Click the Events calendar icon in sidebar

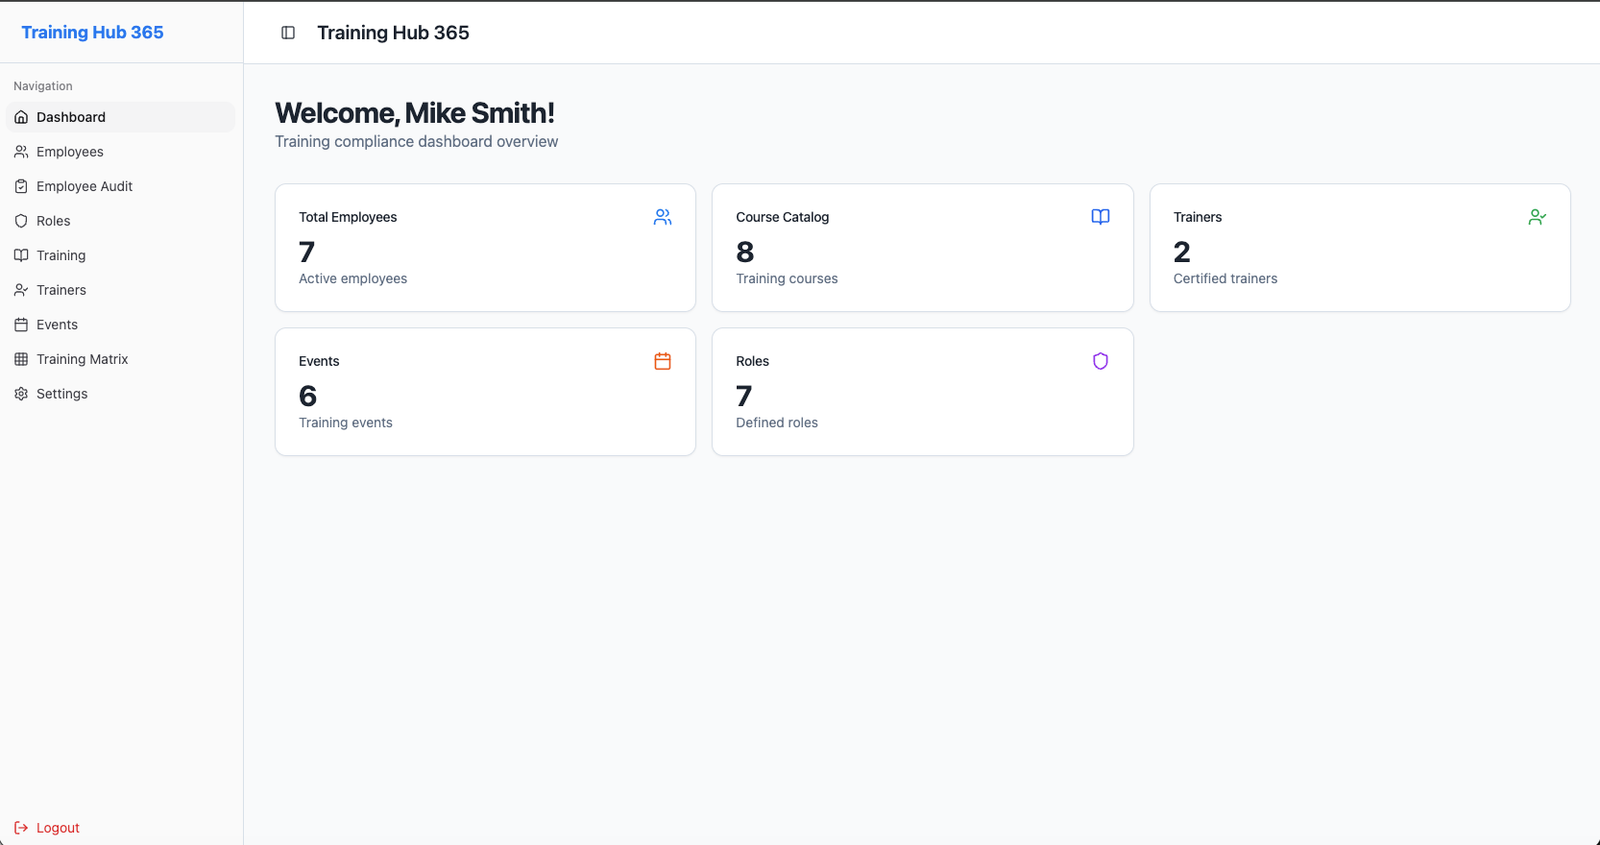click(x=21, y=325)
